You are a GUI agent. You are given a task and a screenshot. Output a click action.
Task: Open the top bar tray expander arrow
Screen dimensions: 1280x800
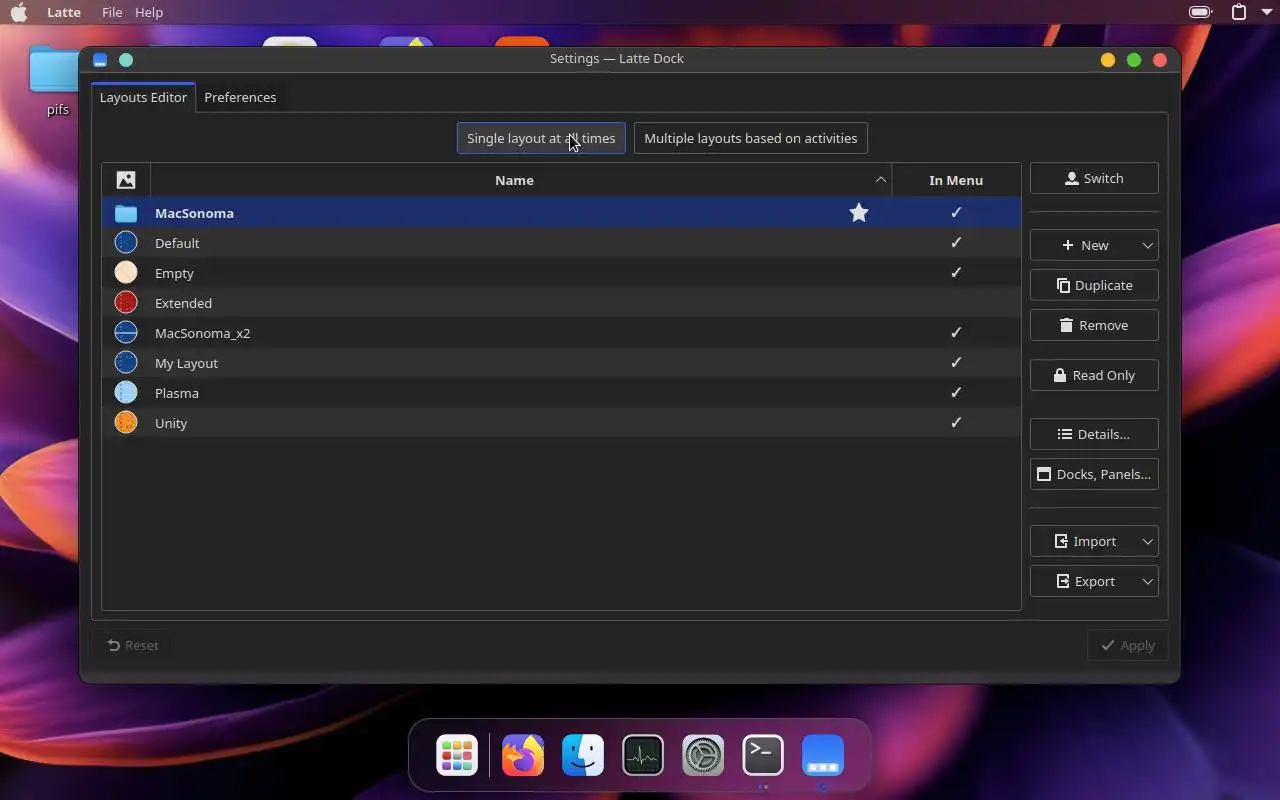pos(1266,12)
